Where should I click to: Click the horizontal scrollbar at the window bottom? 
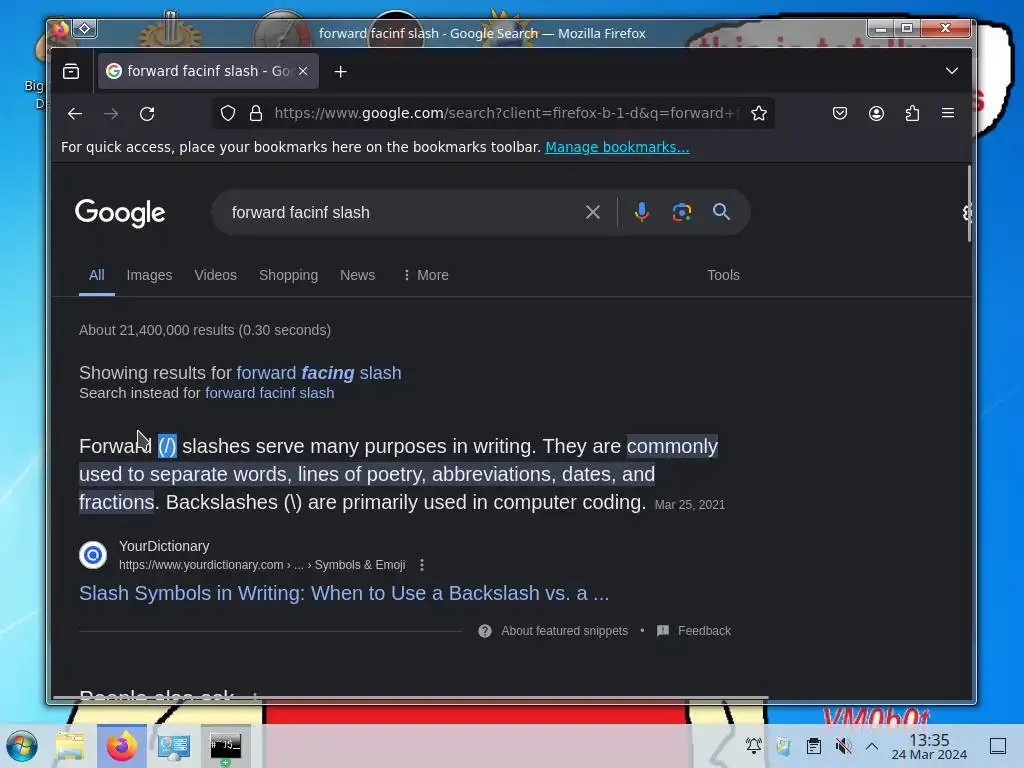[x=410, y=697]
